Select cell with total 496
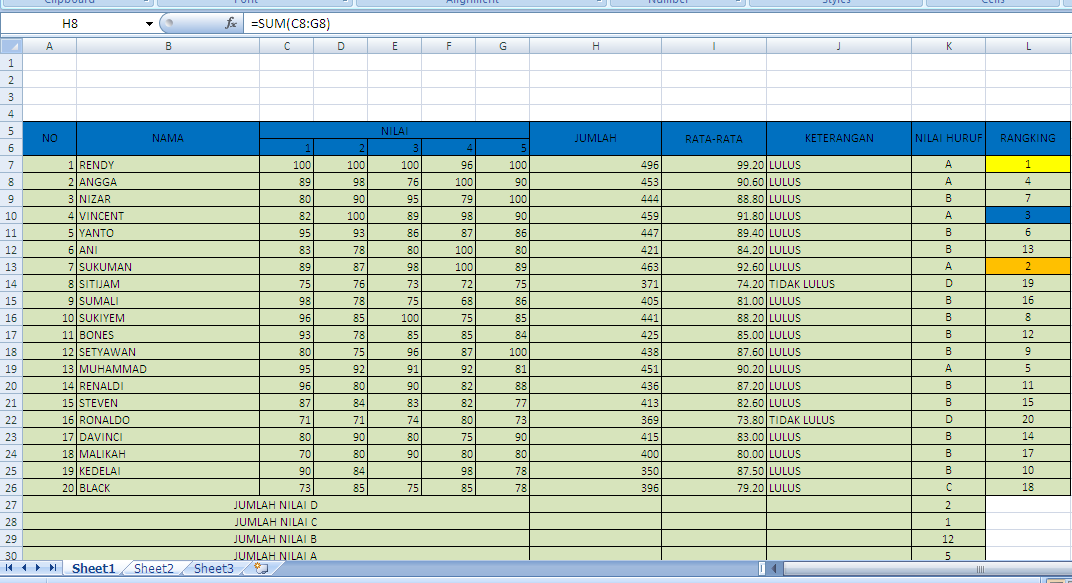The image size is (1072, 583). 595,165
